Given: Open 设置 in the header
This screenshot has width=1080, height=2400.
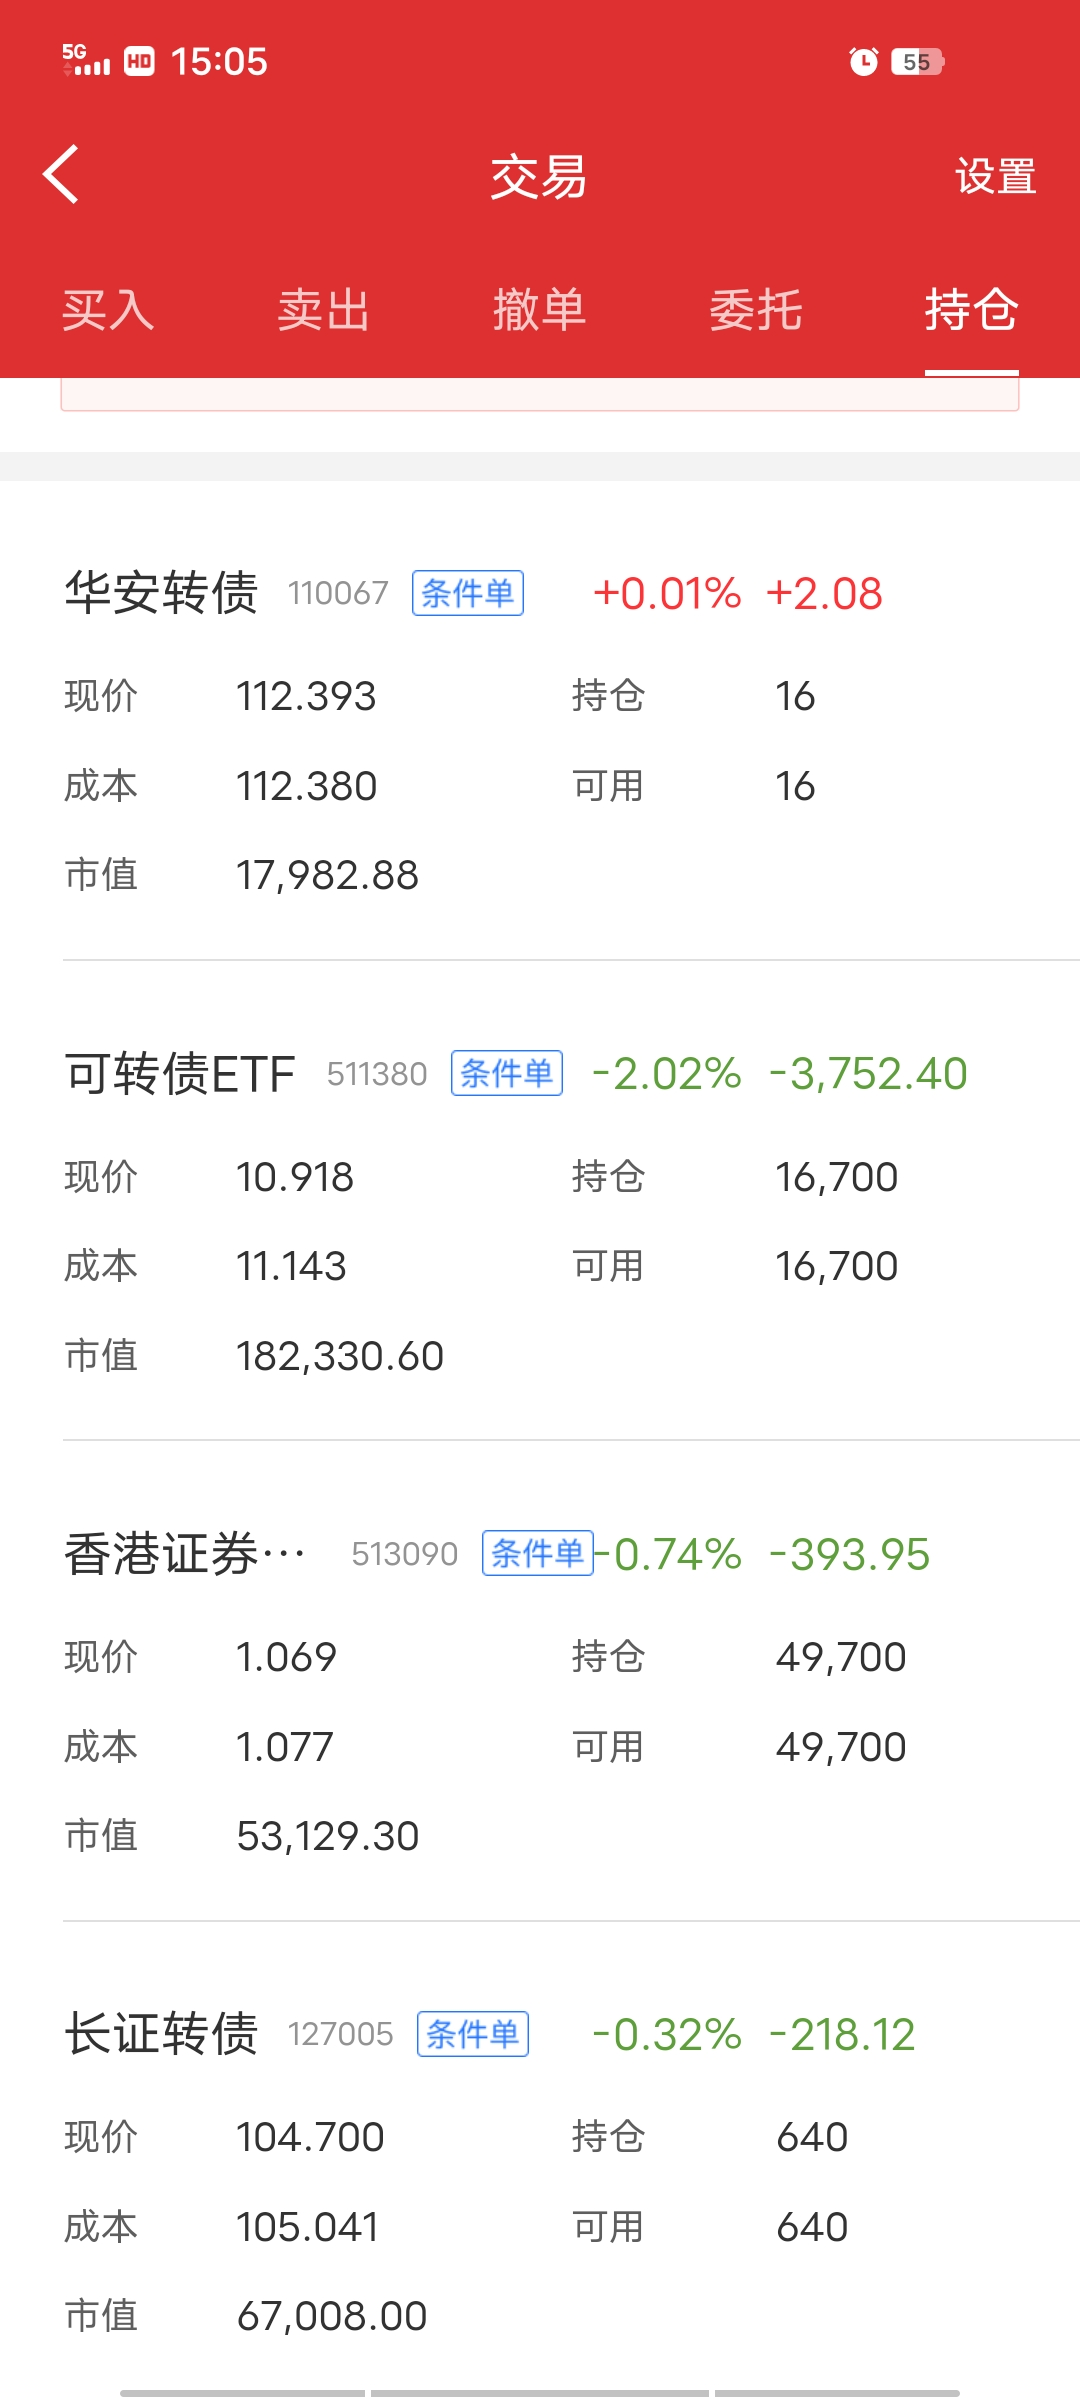Looking at the screenshot, I should pos(995,177).
